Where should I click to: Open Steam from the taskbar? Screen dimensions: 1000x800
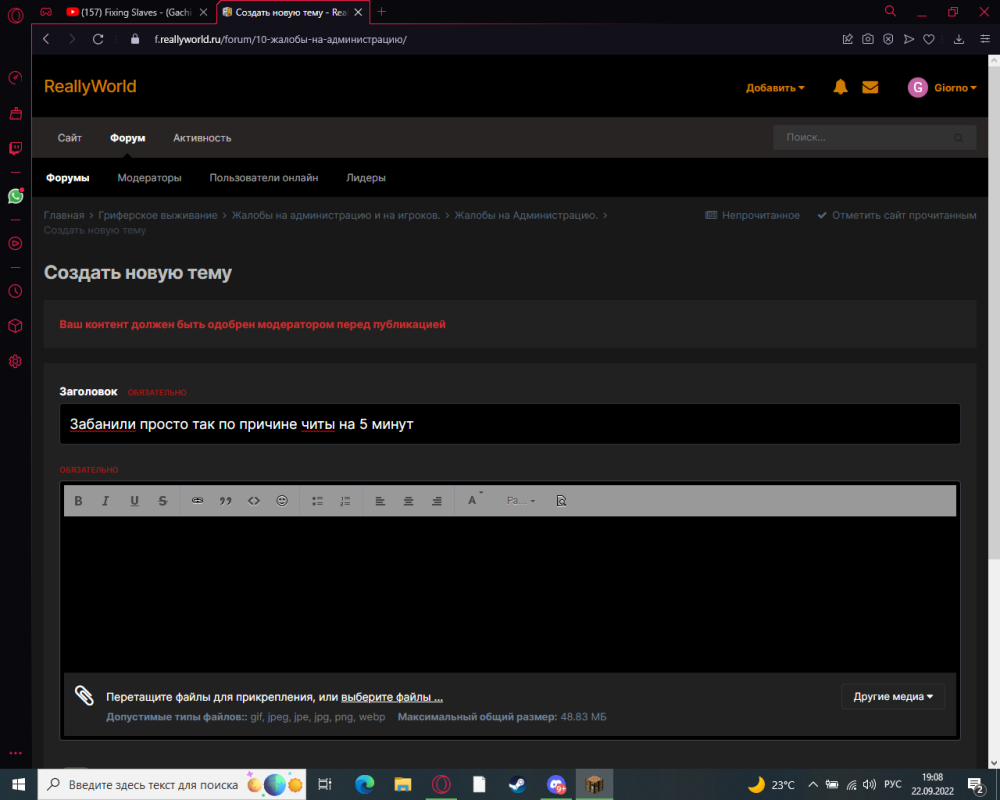[517, 784]
